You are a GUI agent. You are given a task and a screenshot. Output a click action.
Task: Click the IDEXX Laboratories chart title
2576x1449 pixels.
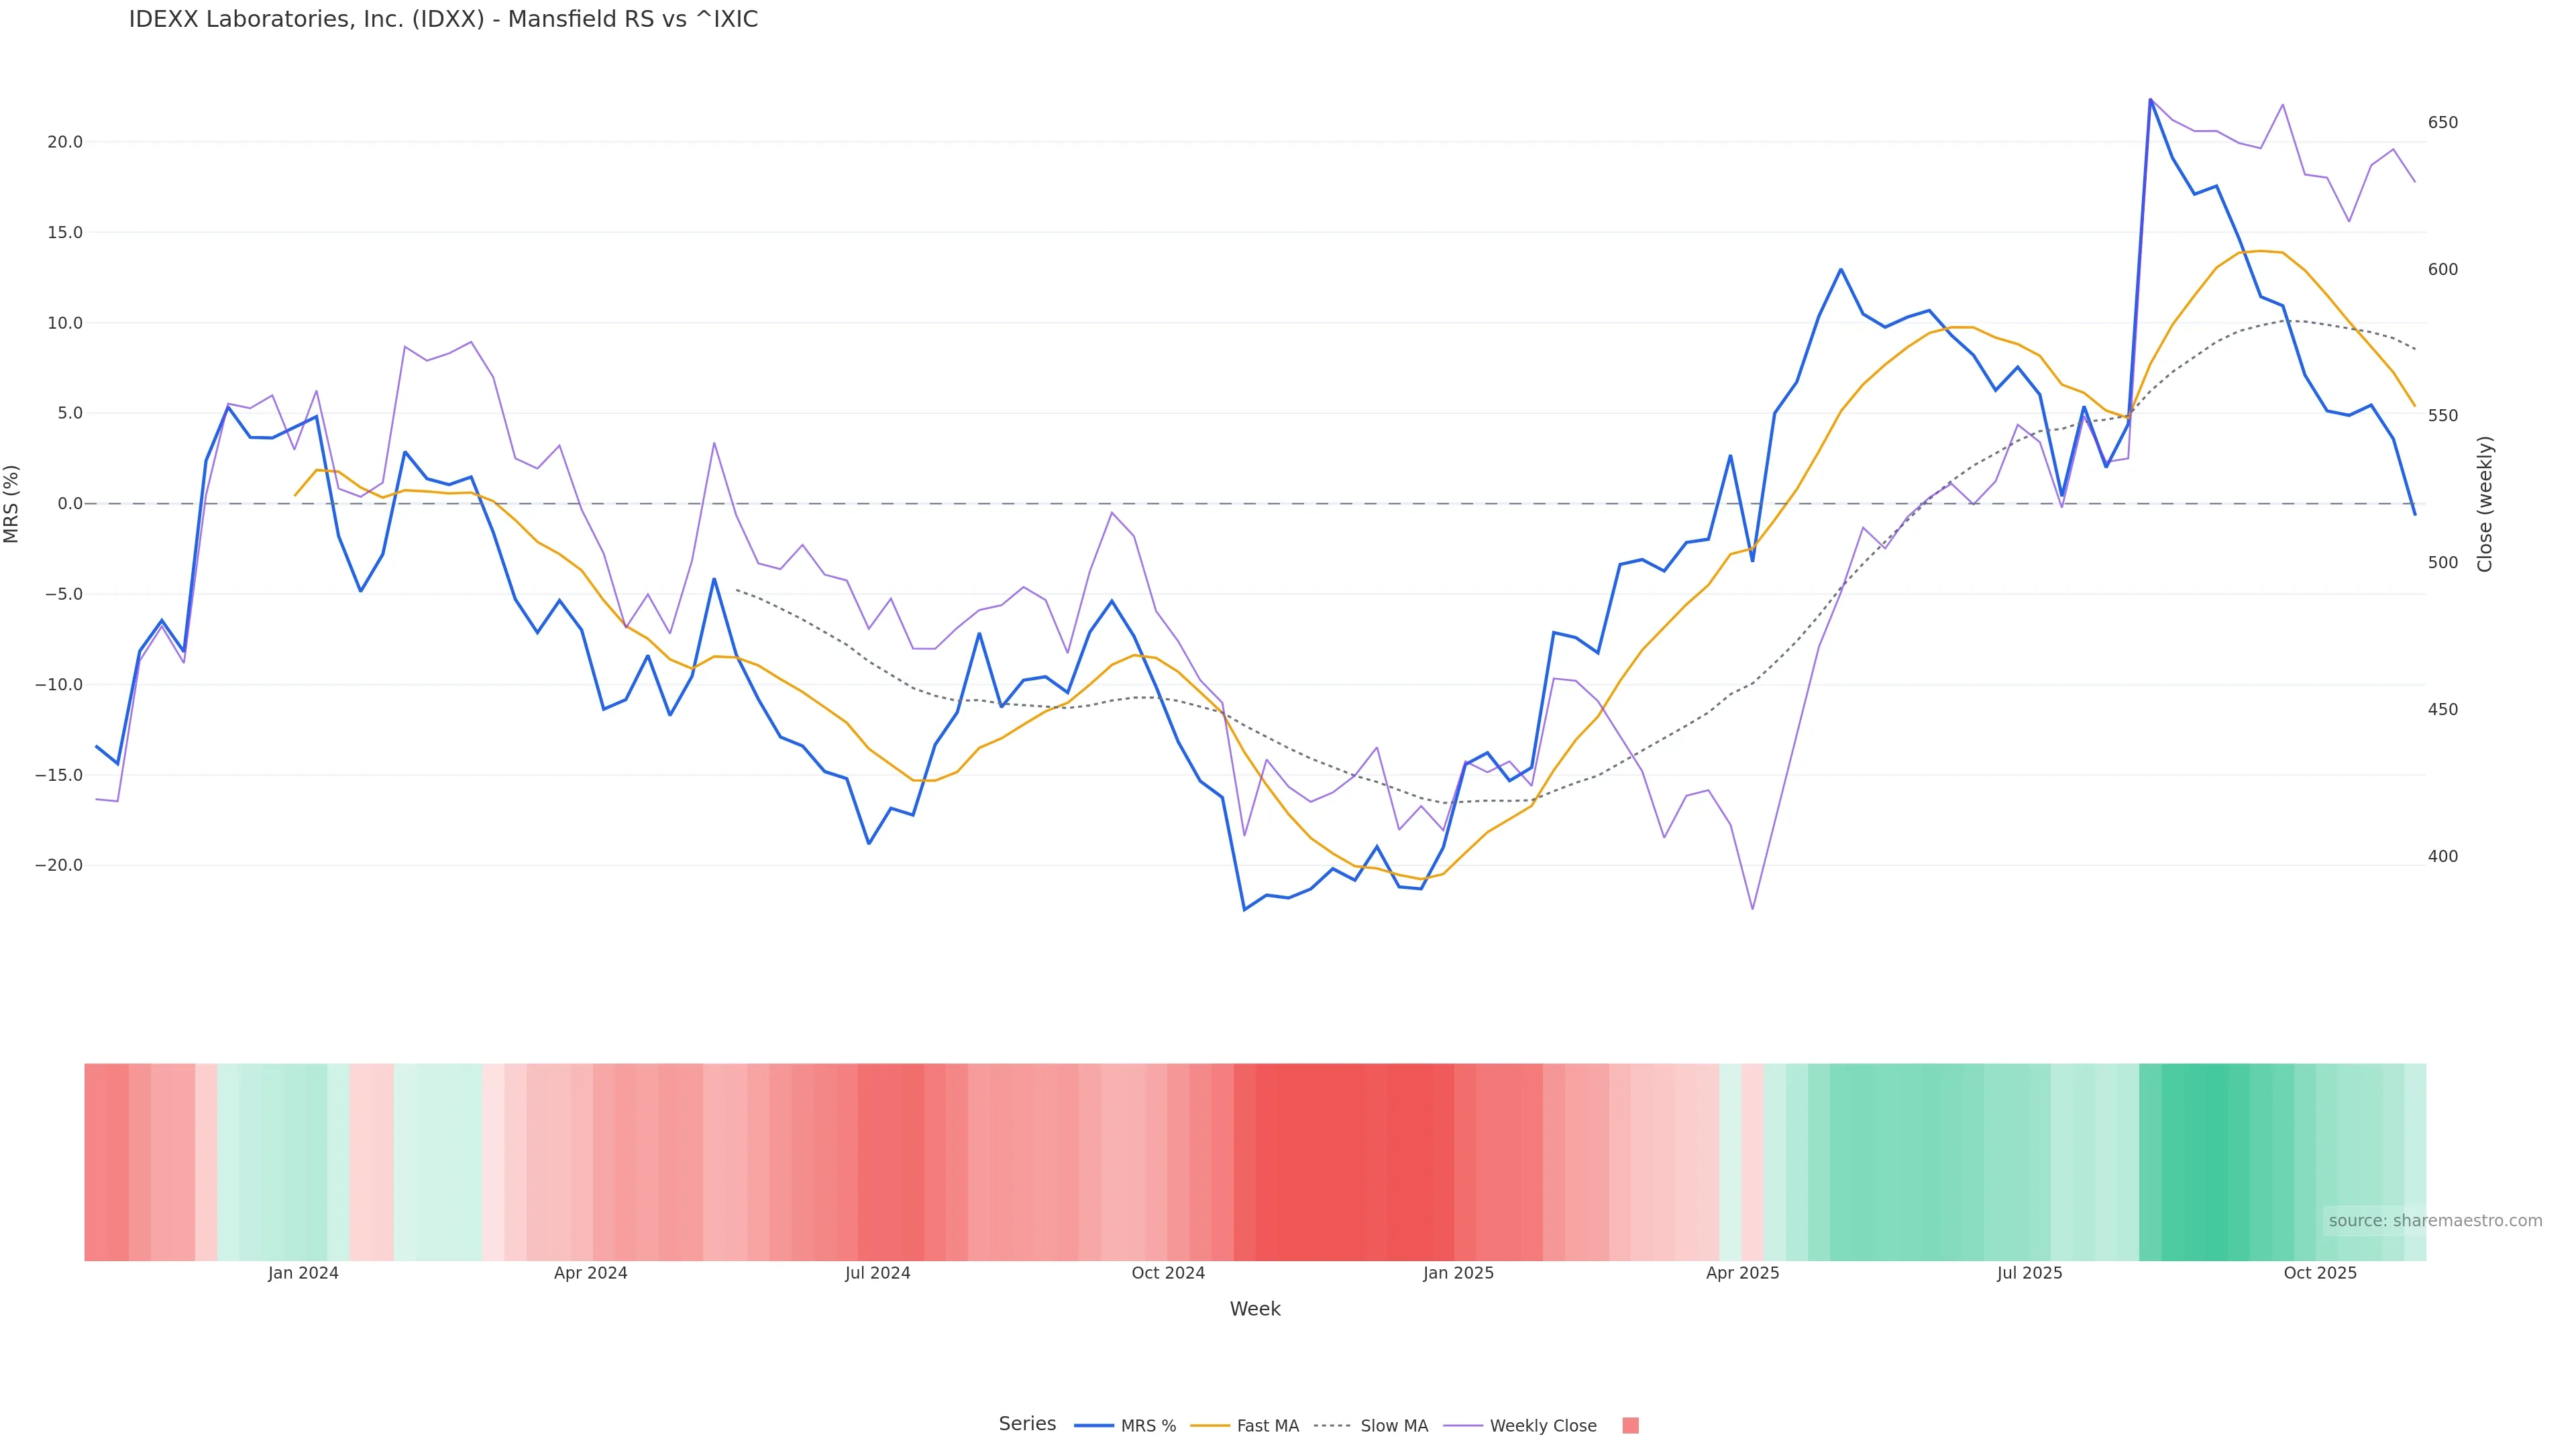tap(443, 19)
